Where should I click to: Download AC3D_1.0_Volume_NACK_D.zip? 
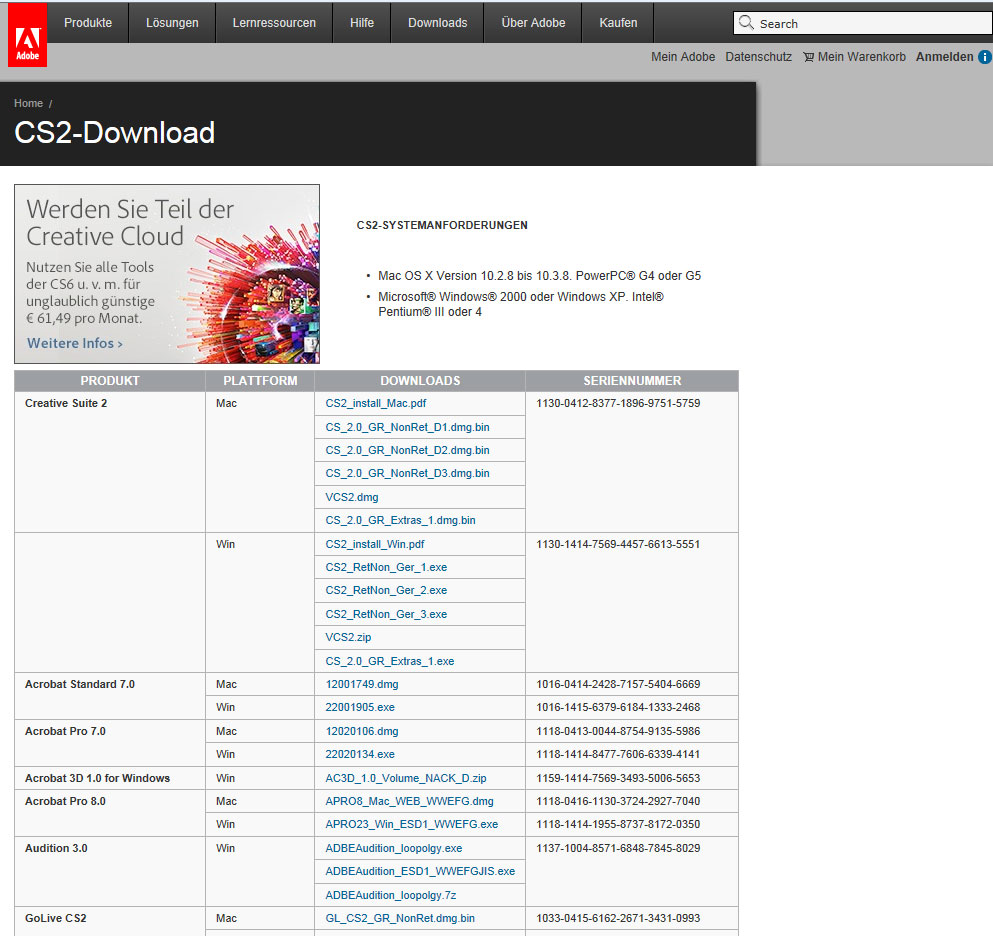[x=406, y=778]
